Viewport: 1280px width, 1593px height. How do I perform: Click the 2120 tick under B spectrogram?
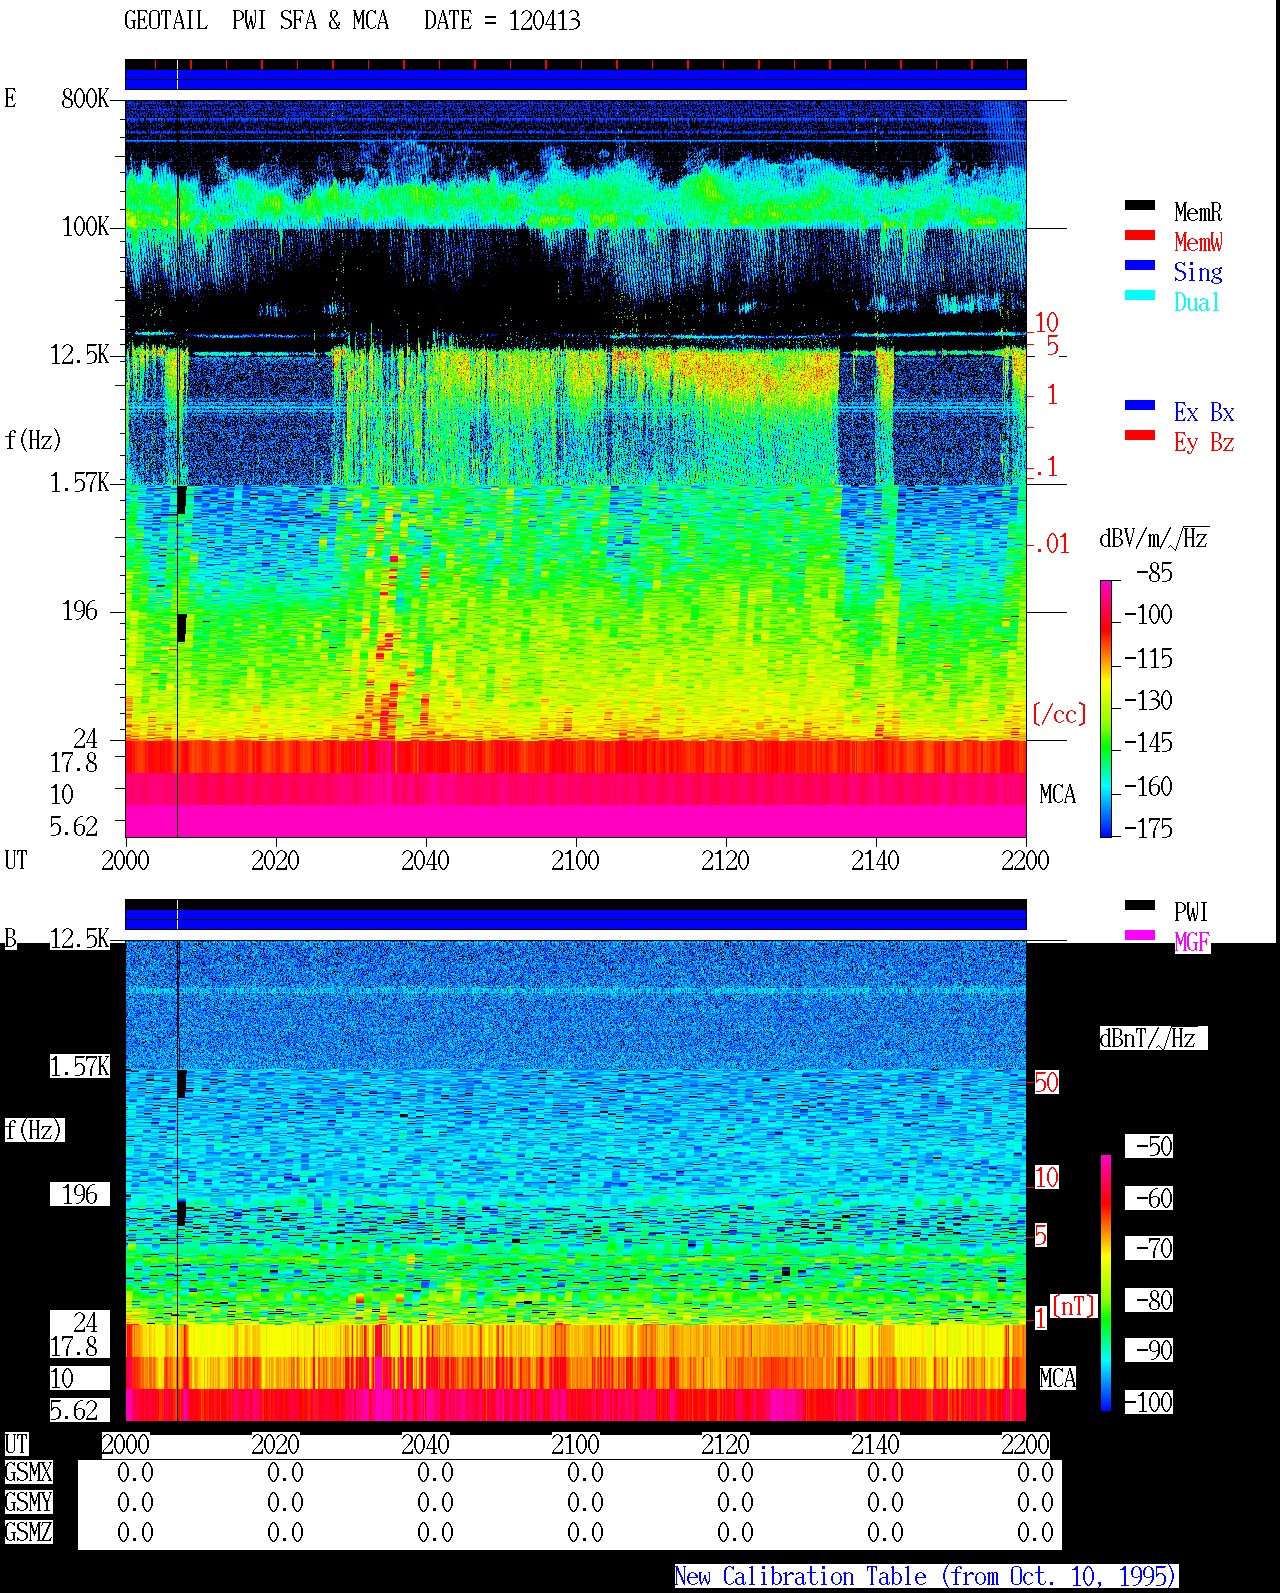point(725,1444)
